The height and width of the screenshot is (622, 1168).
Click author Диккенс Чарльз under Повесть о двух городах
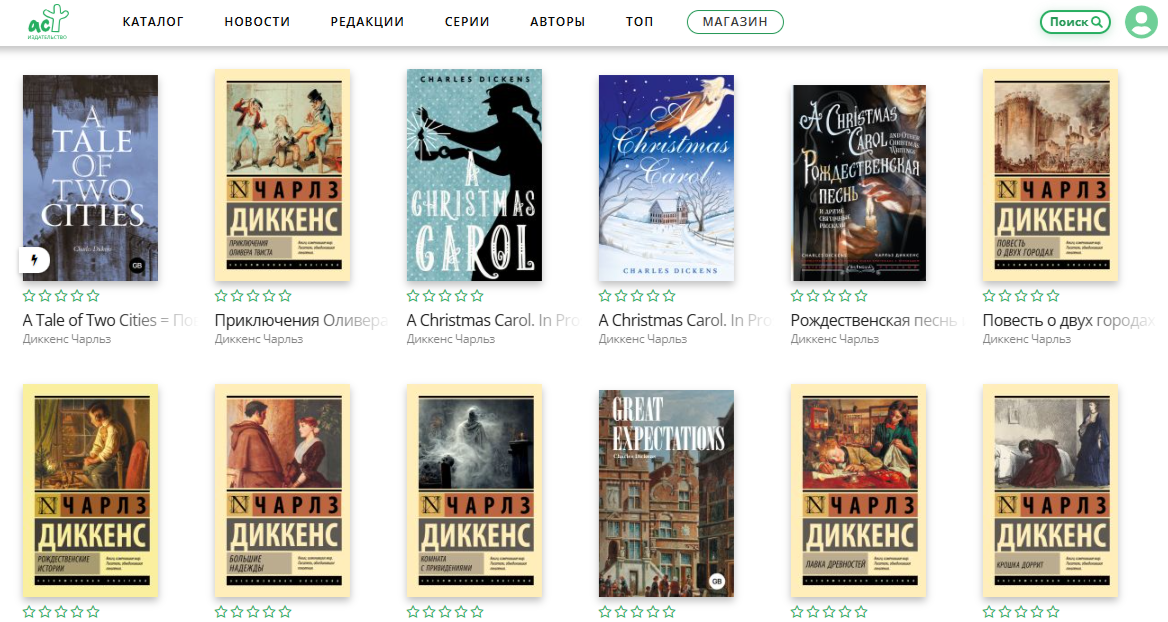point(1026,339)
